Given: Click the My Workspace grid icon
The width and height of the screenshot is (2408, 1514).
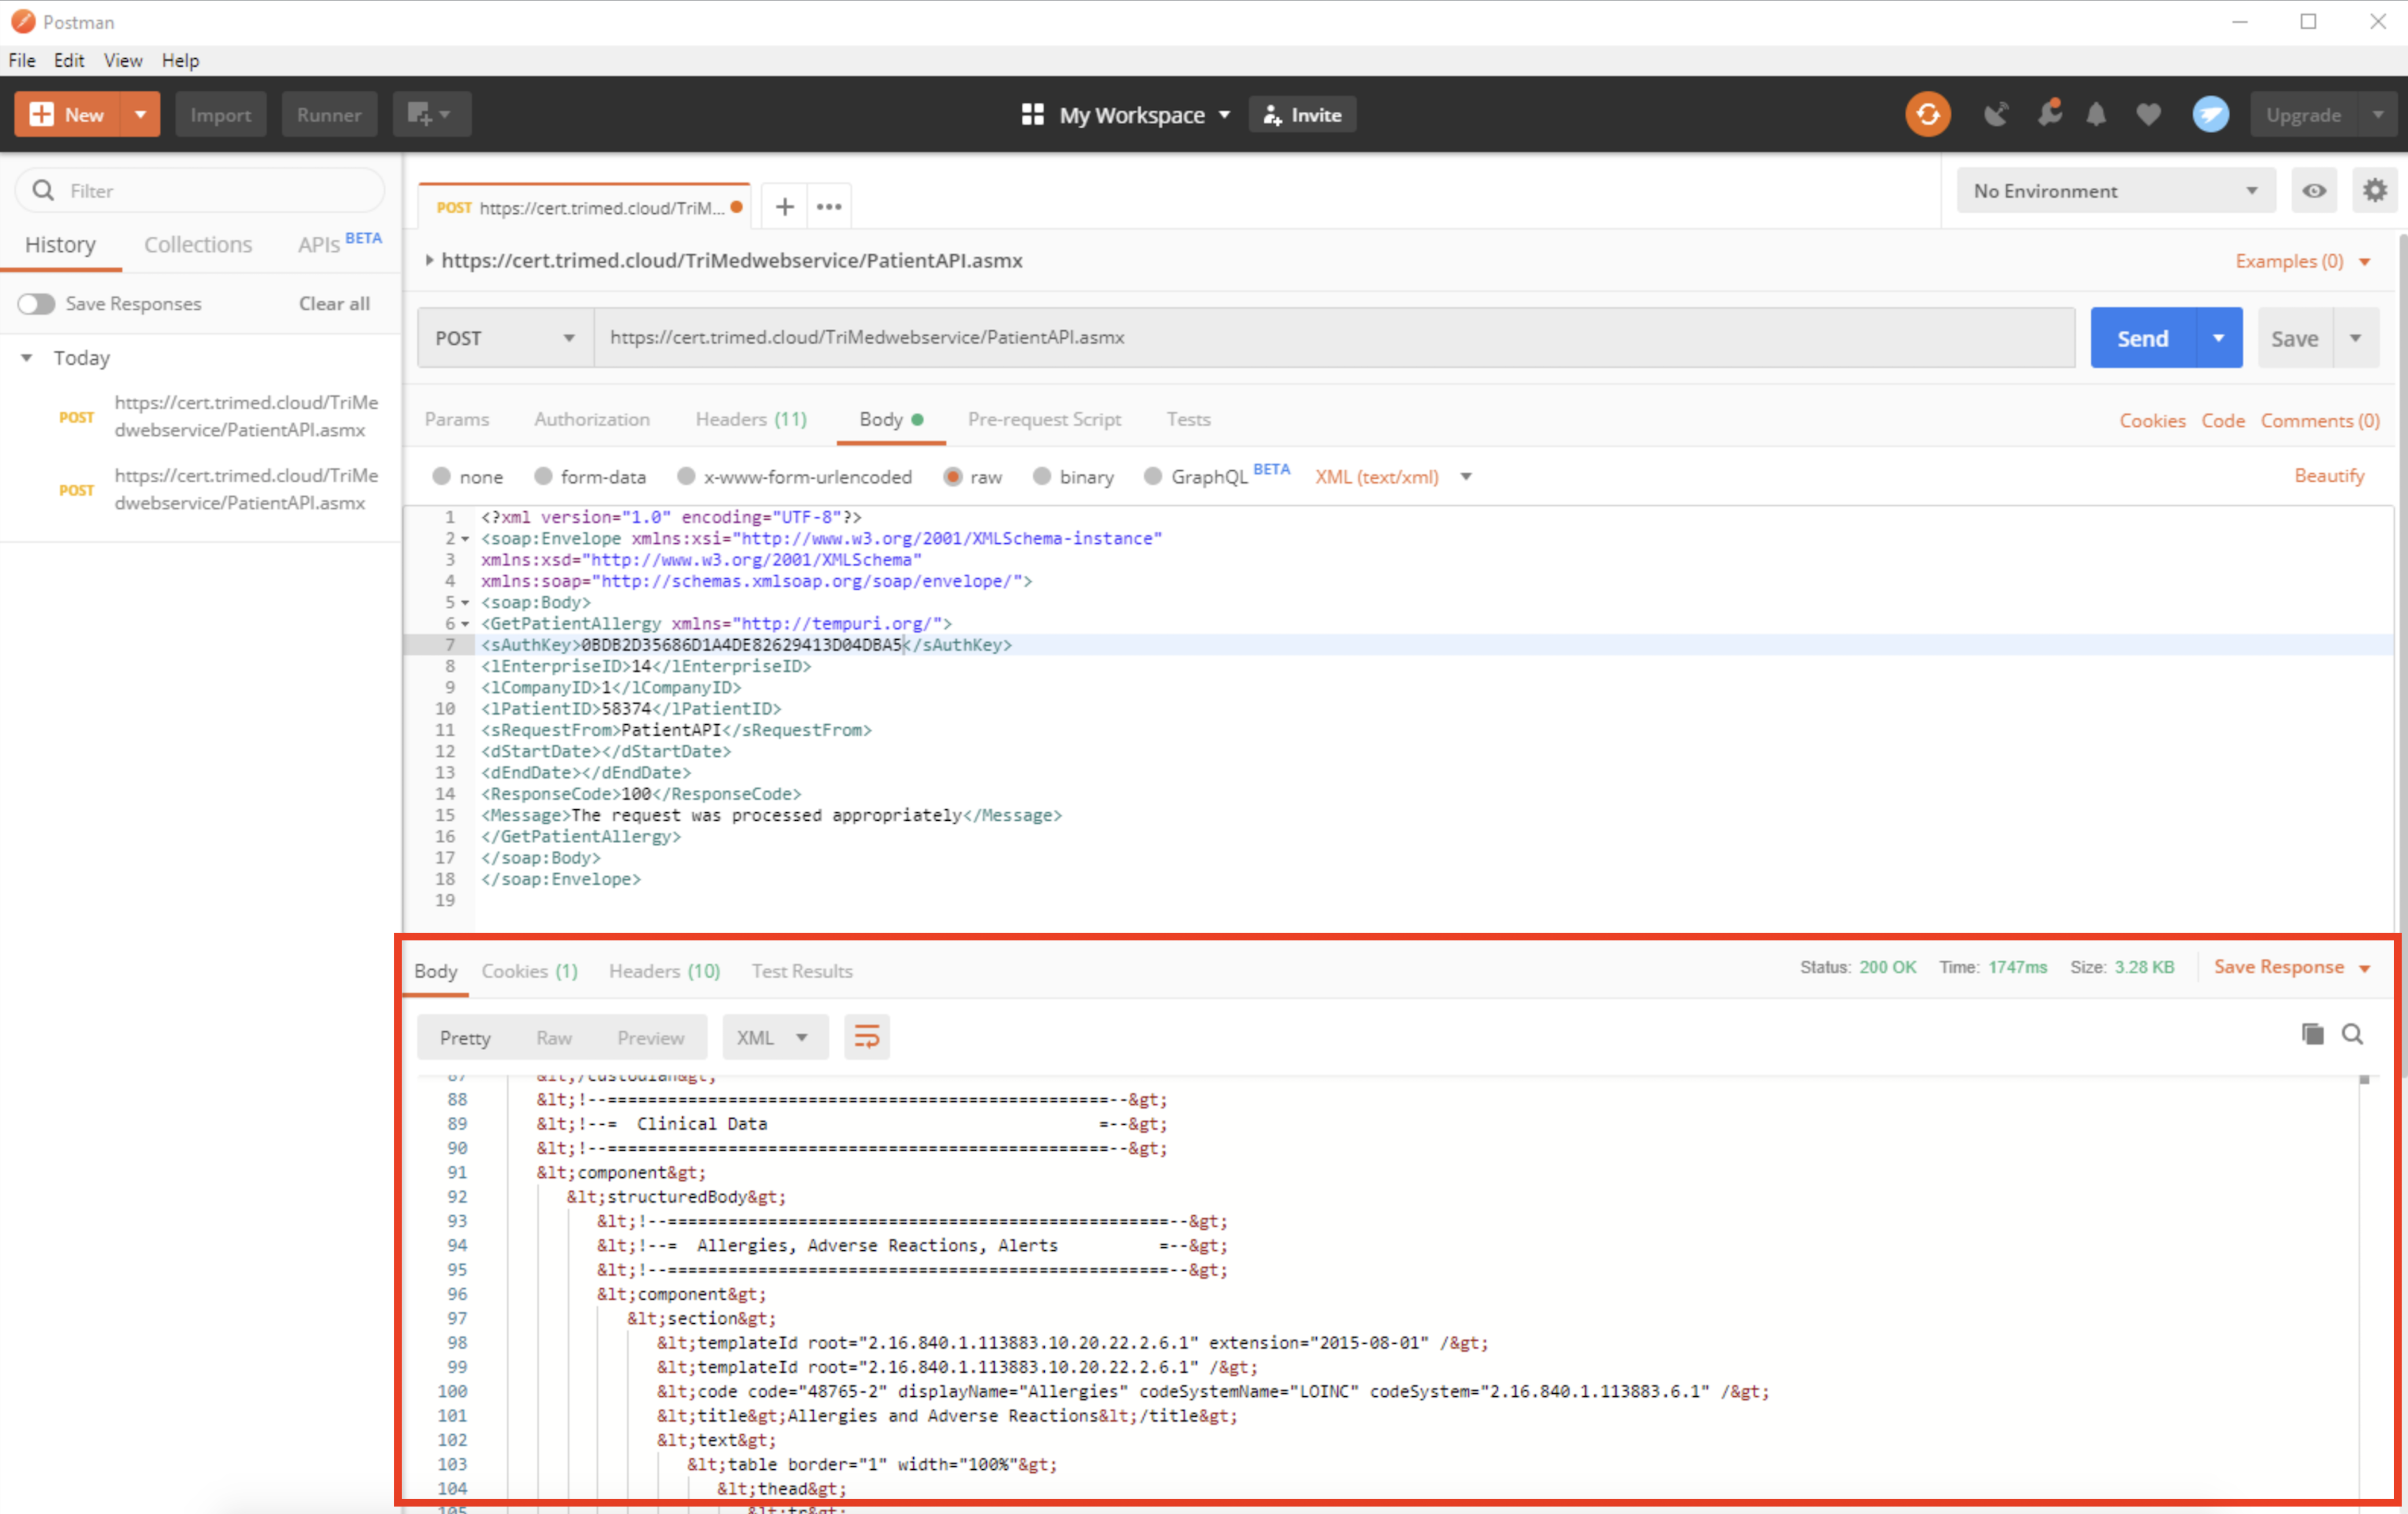Looking at the screenshot, I should (1032, 115).
